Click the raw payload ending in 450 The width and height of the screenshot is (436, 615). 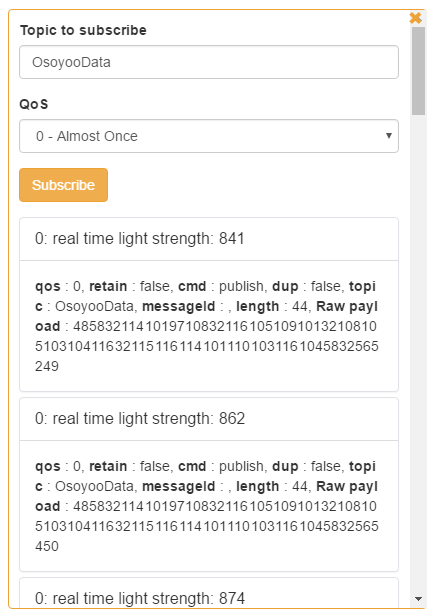207,526
